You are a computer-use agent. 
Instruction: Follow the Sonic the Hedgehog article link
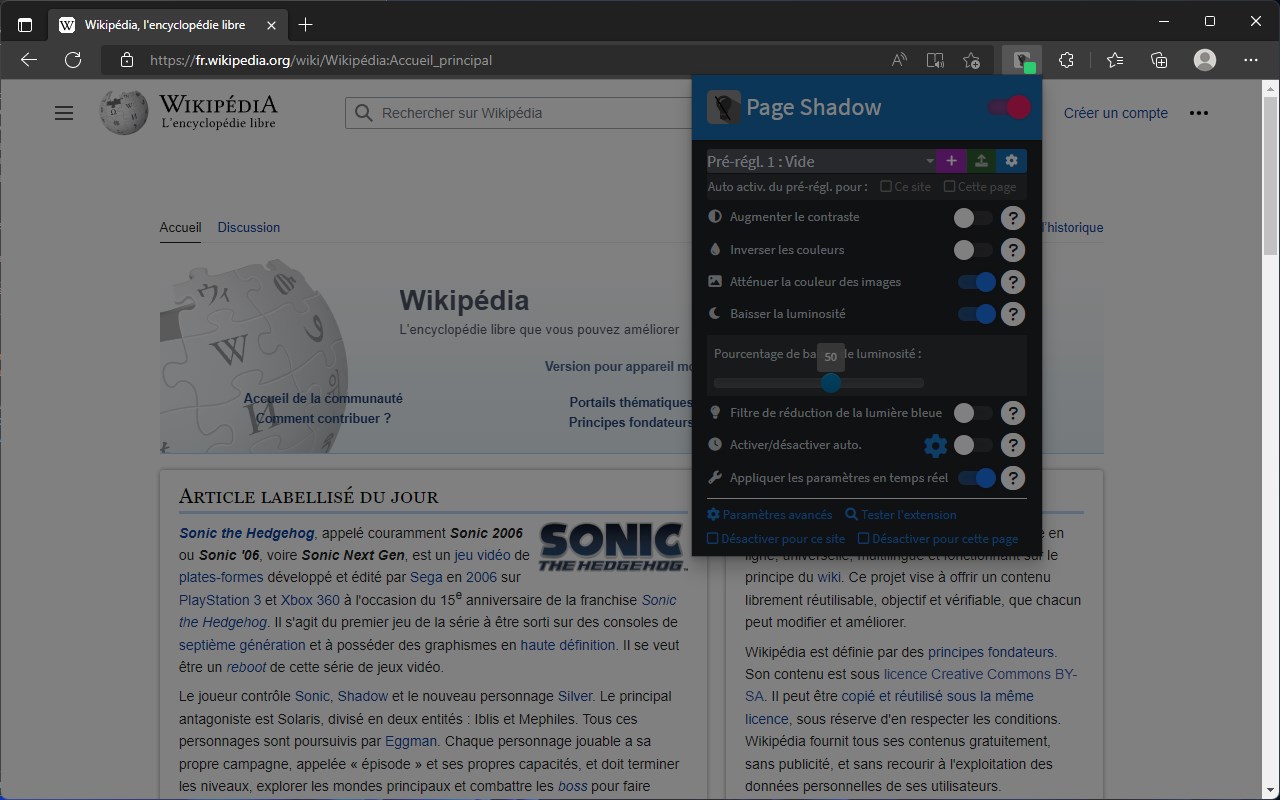[x=247, y=533]
